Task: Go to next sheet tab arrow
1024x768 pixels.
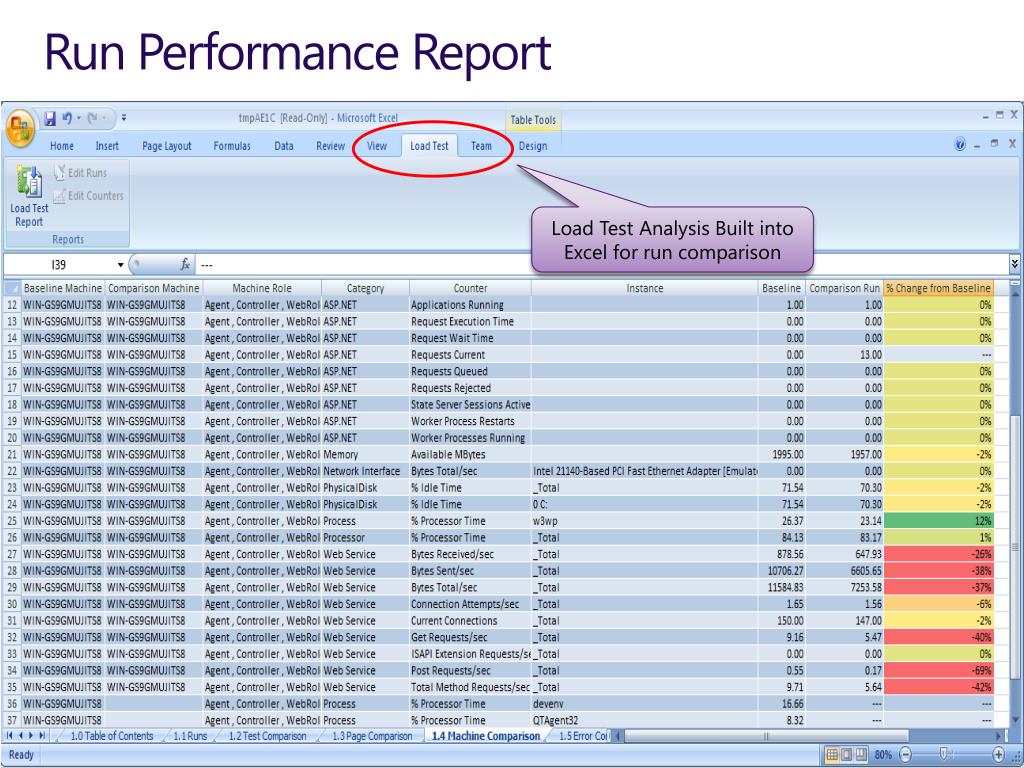Action: pos(31,736)
